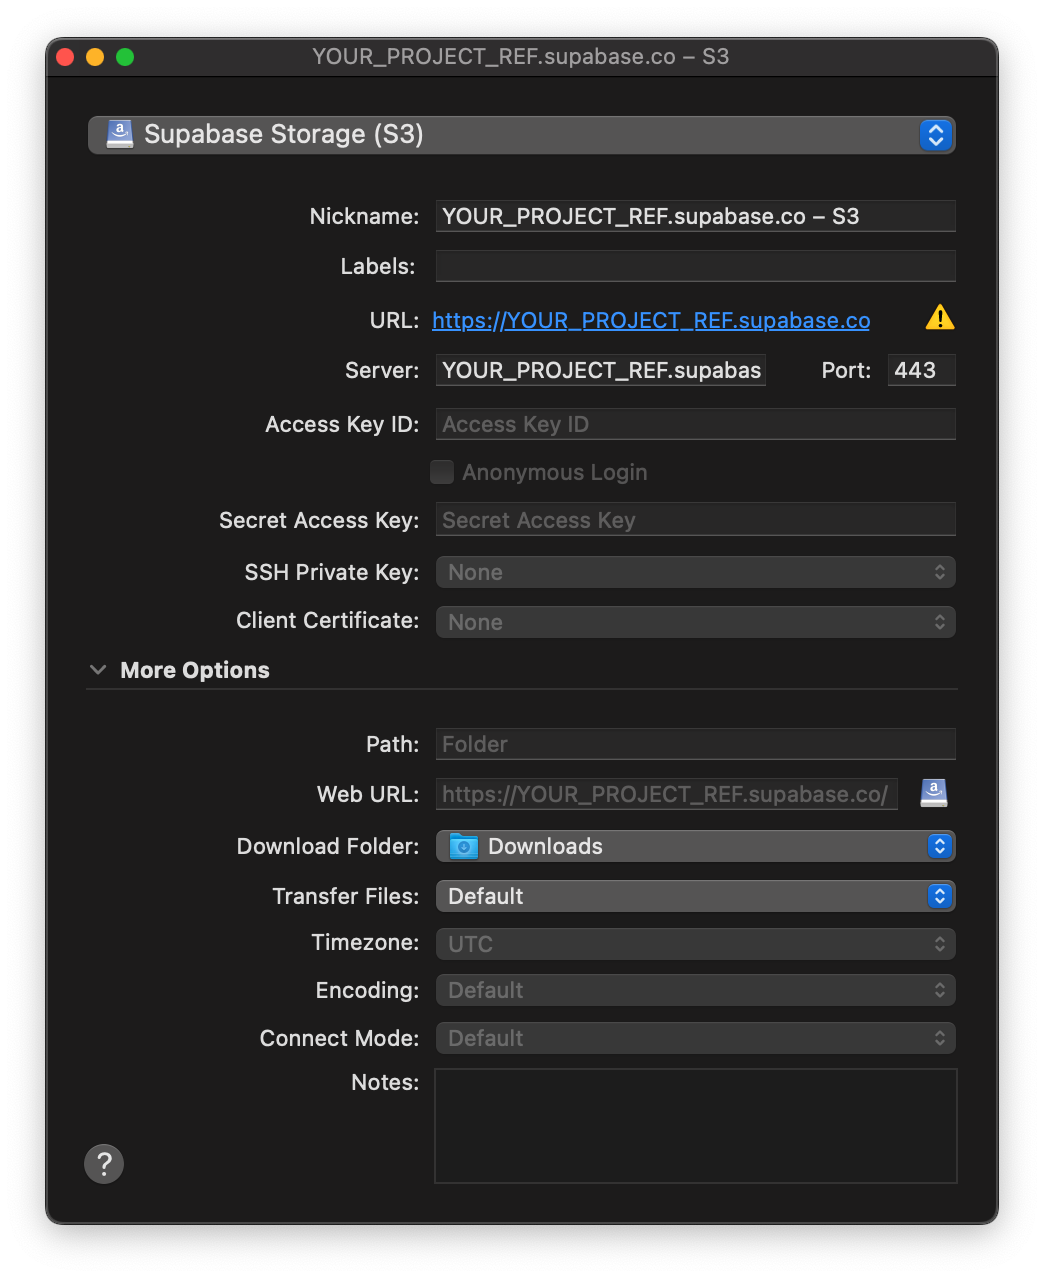Click the yellow warning triangle icon
The width and height of the screenshot is (1044, 1278).
[x=939, y=318]
